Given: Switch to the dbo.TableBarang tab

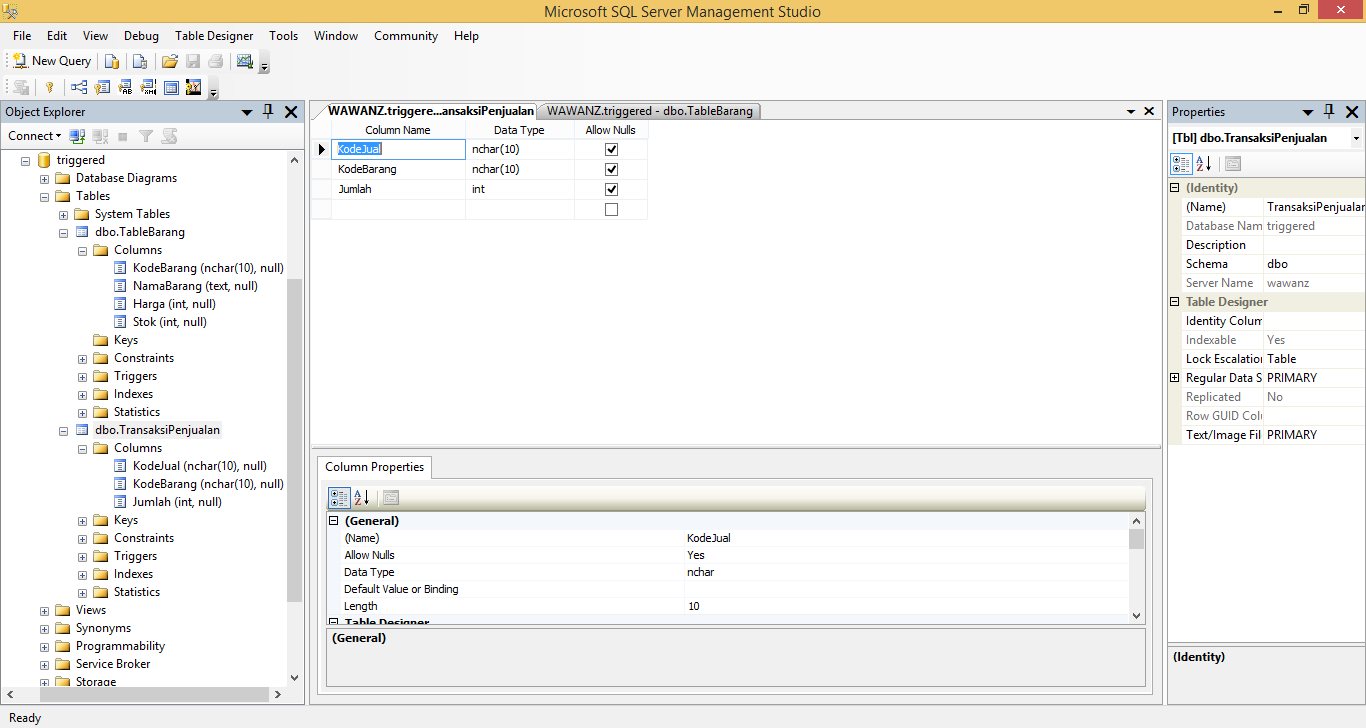Looking at the screenshot, I should coord(650,111).
